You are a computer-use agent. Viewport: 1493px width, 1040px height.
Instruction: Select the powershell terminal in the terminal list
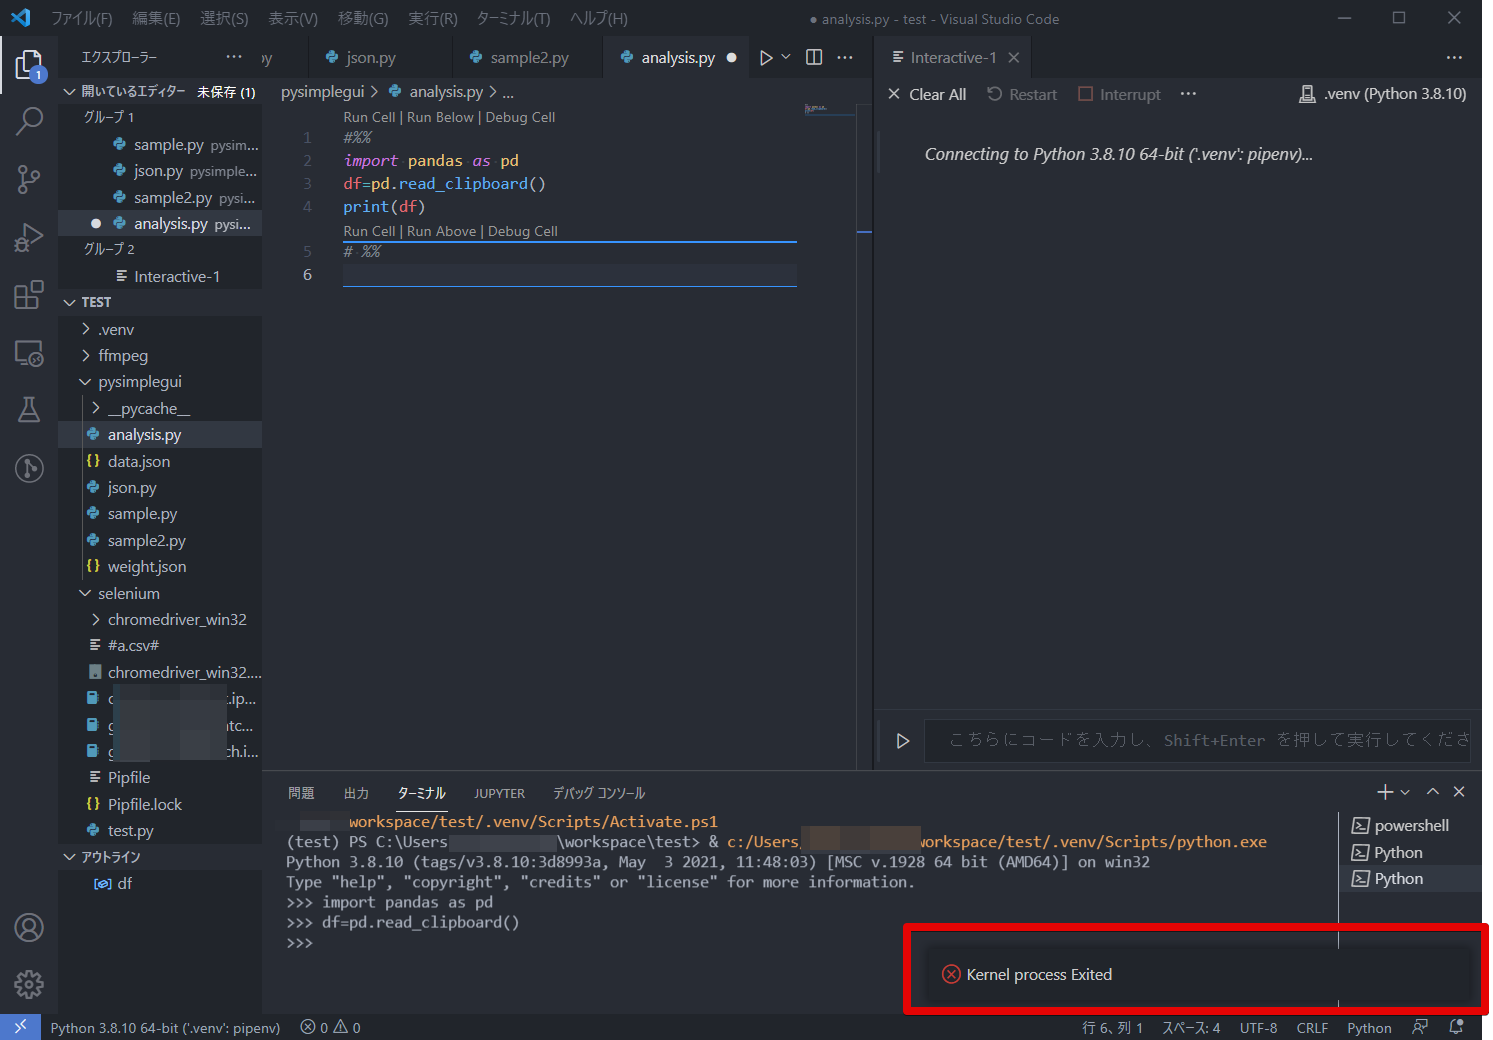pos(1410,825)
